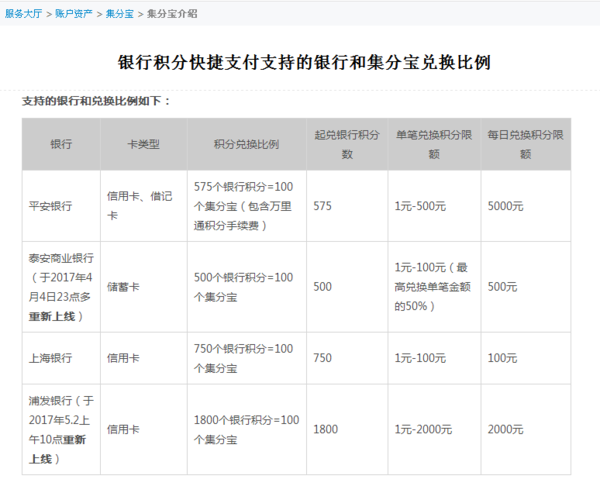Select the 储蓄卡 card type cell
This screenshot has height=486, width=600.
pyautogui.click(x=143, y=287)
